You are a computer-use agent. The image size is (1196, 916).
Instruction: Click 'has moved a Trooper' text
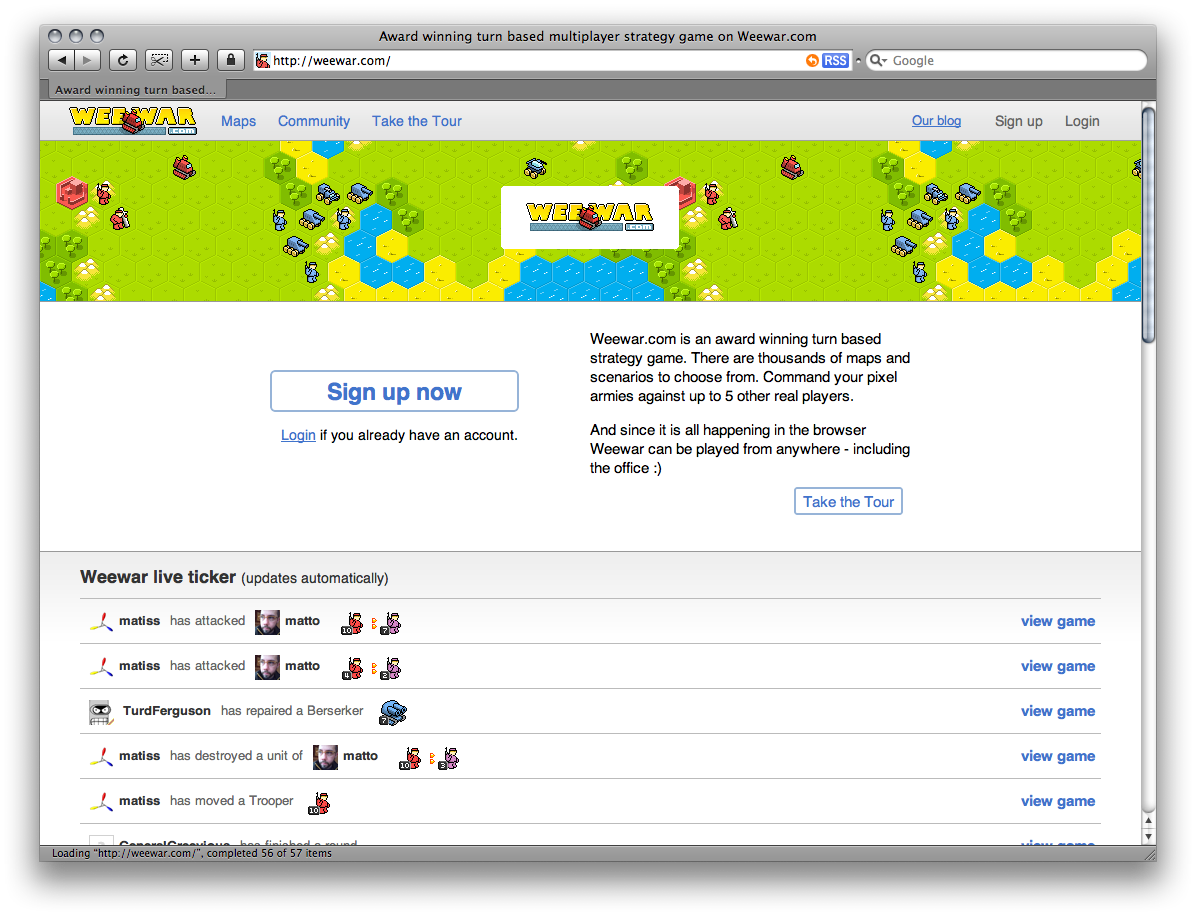(x=231, y=802)
